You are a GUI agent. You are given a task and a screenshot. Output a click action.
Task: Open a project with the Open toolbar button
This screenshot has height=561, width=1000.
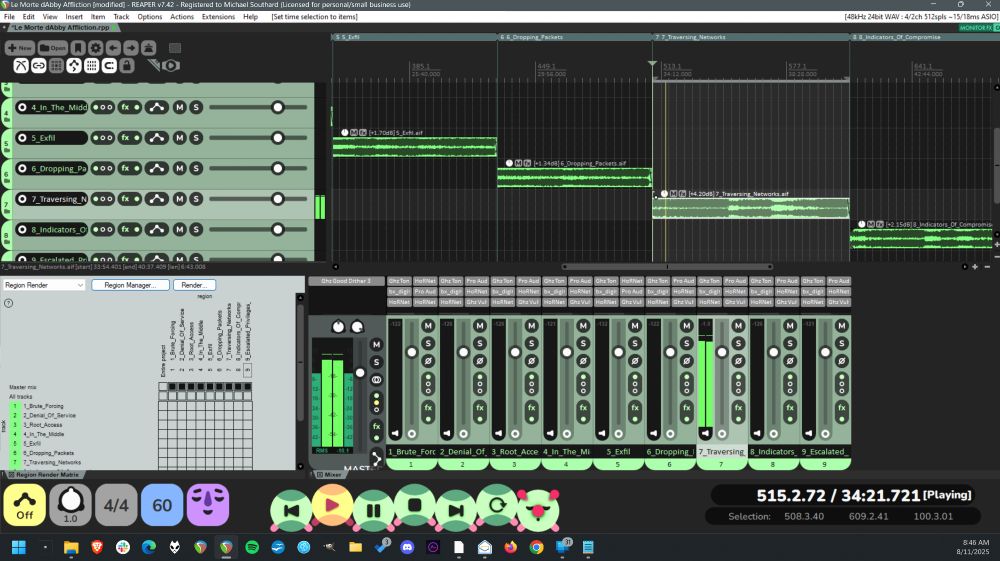coord(53,48)
